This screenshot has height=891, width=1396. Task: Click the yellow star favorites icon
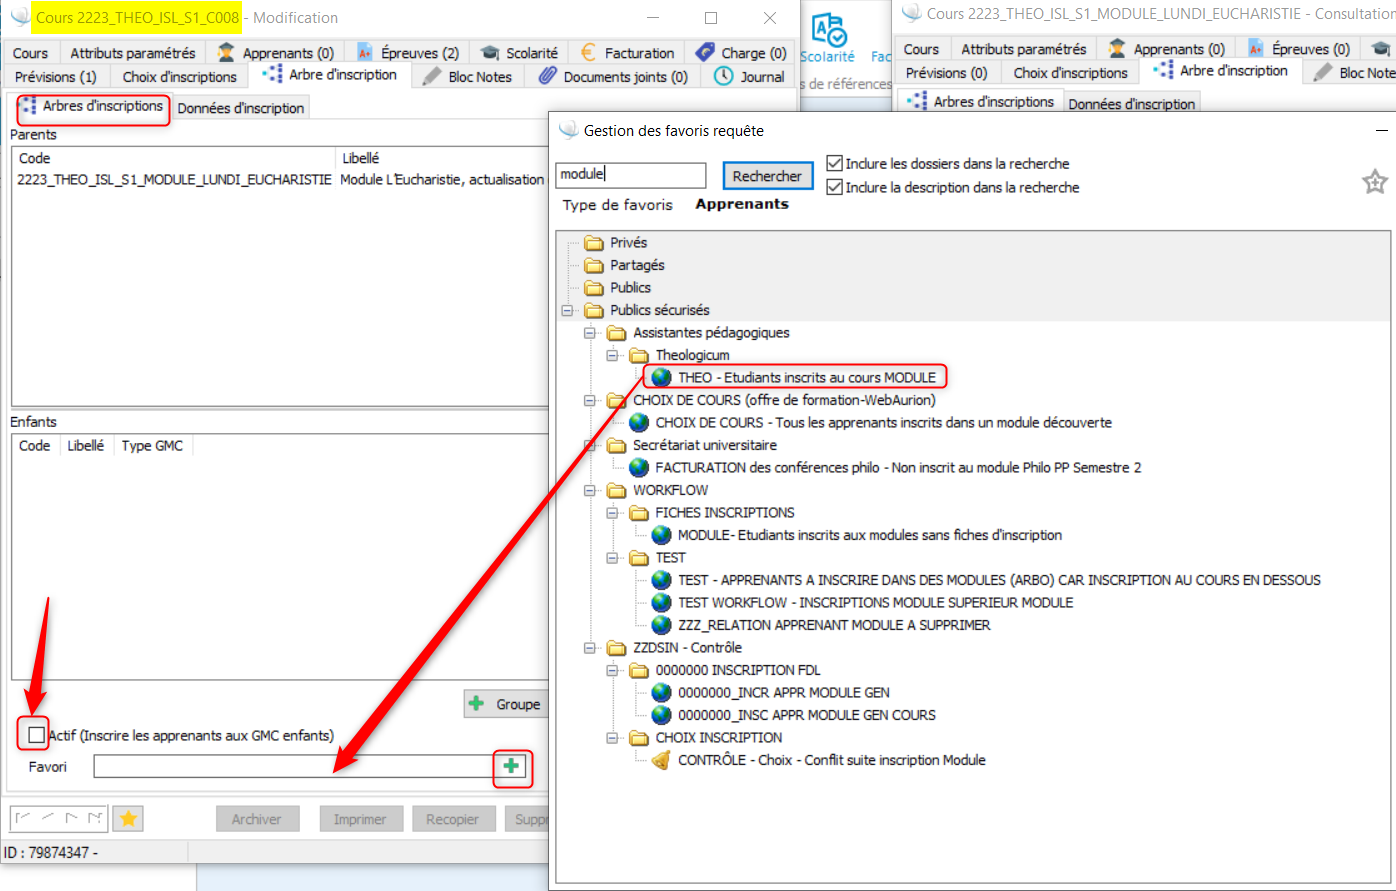[128, 819]
